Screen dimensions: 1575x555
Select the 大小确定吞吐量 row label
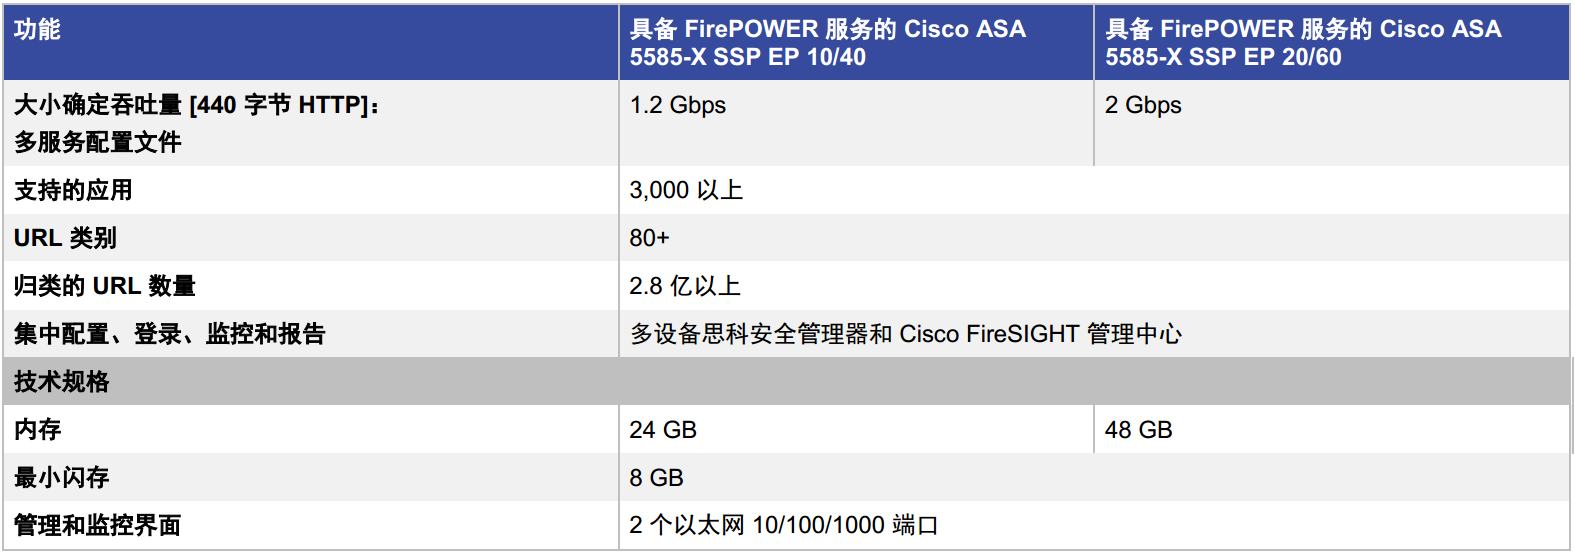311,123
